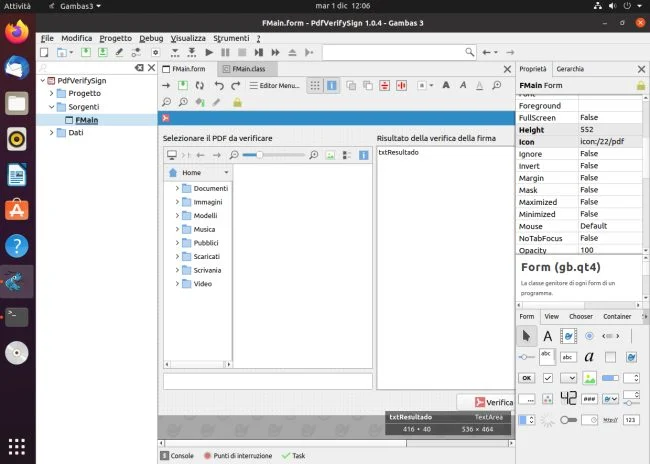This screenshot has width=650, height=464.
Task: Click the italic A icon in form toolbar
Action: tap(463, 85)
